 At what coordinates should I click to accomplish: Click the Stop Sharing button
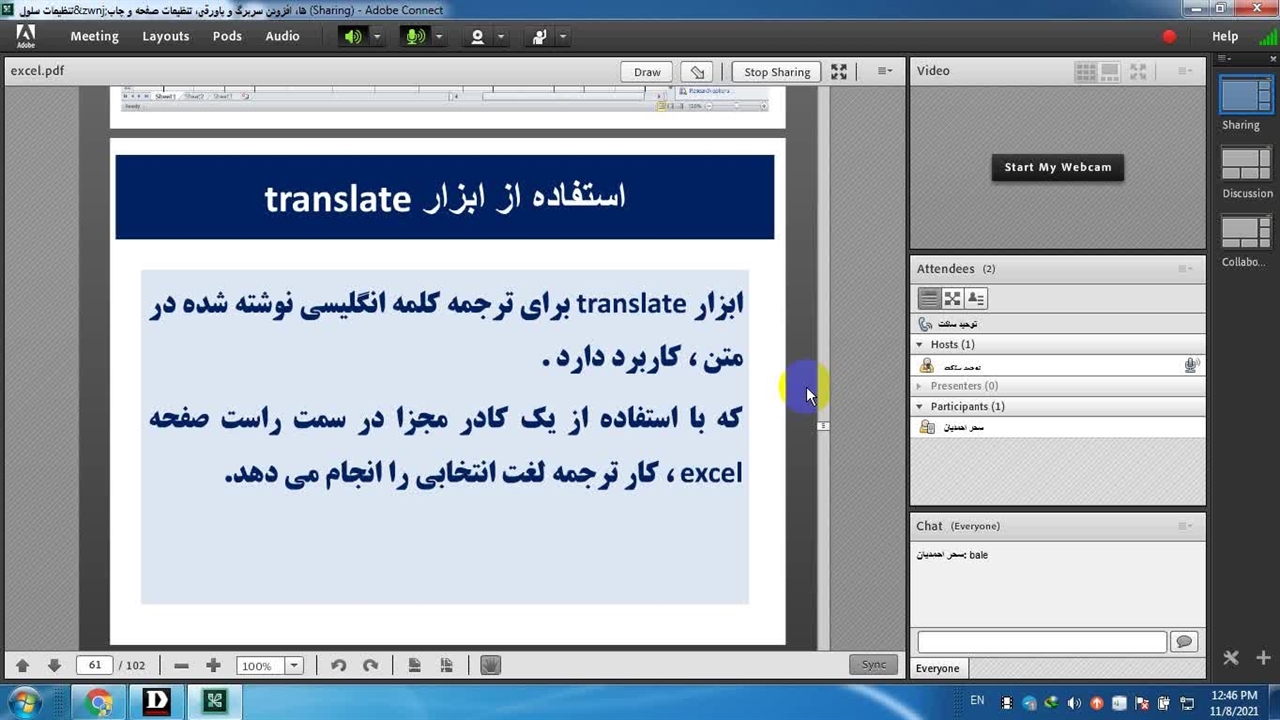click(776, 72)
